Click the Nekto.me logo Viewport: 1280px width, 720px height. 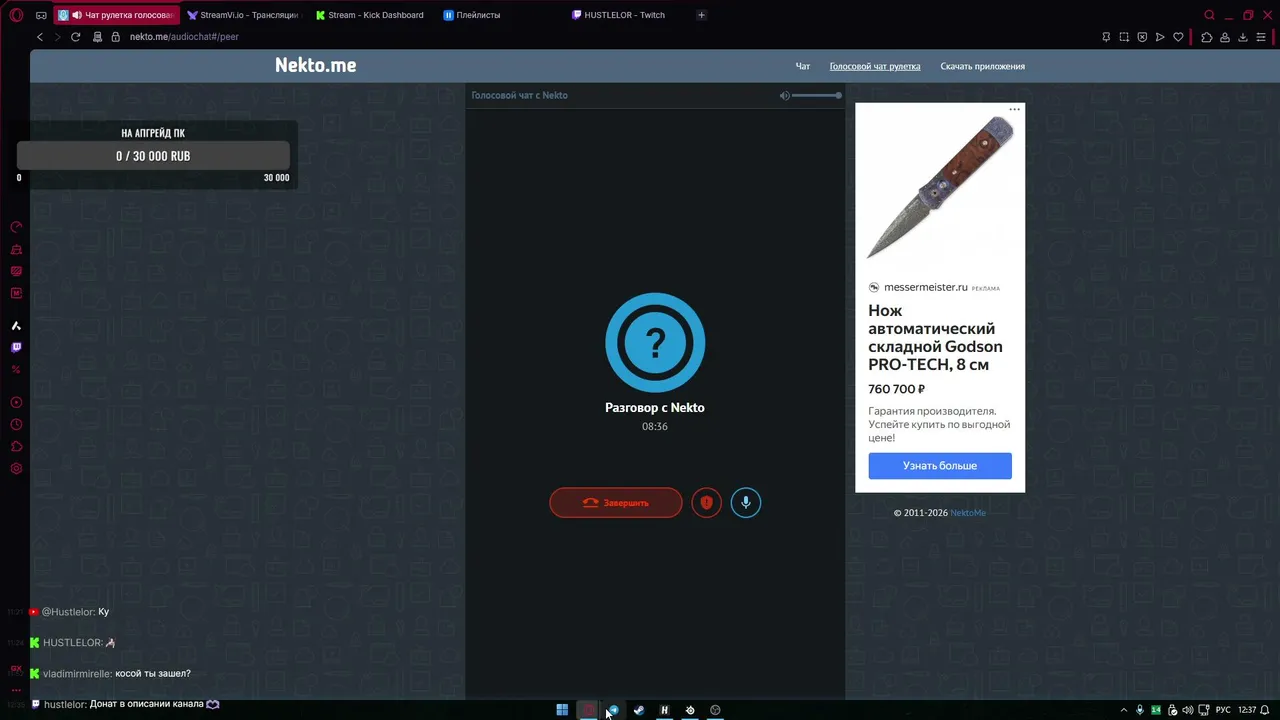(x=316, y=65)
